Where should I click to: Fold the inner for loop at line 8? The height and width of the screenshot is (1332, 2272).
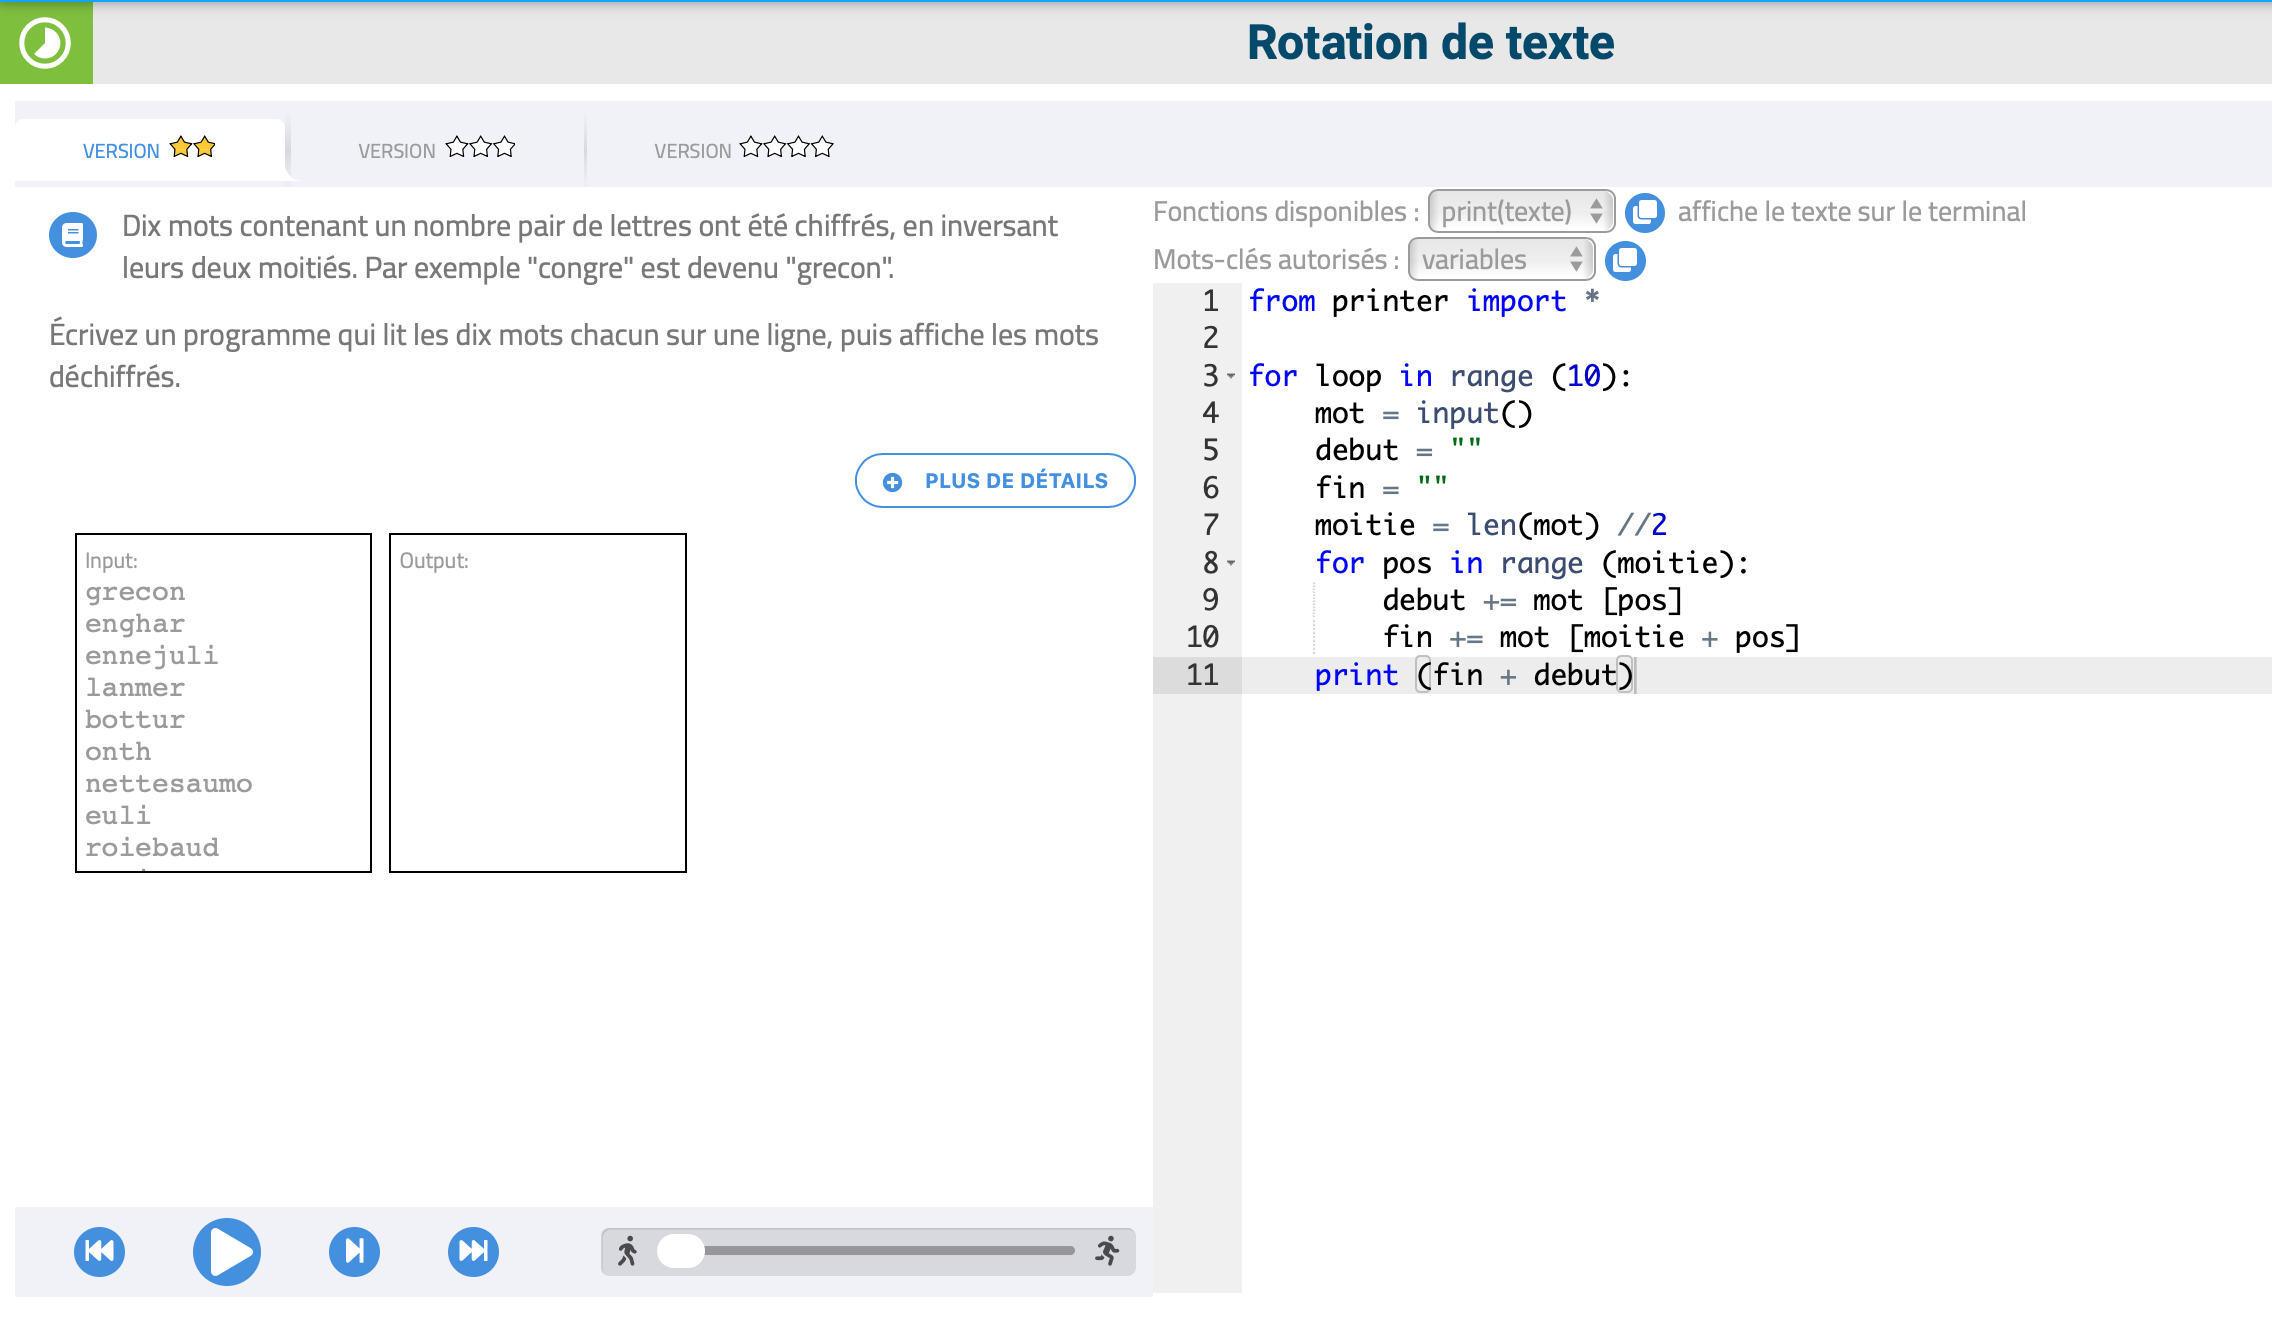pyautogui.click(x=1231, y=564)
